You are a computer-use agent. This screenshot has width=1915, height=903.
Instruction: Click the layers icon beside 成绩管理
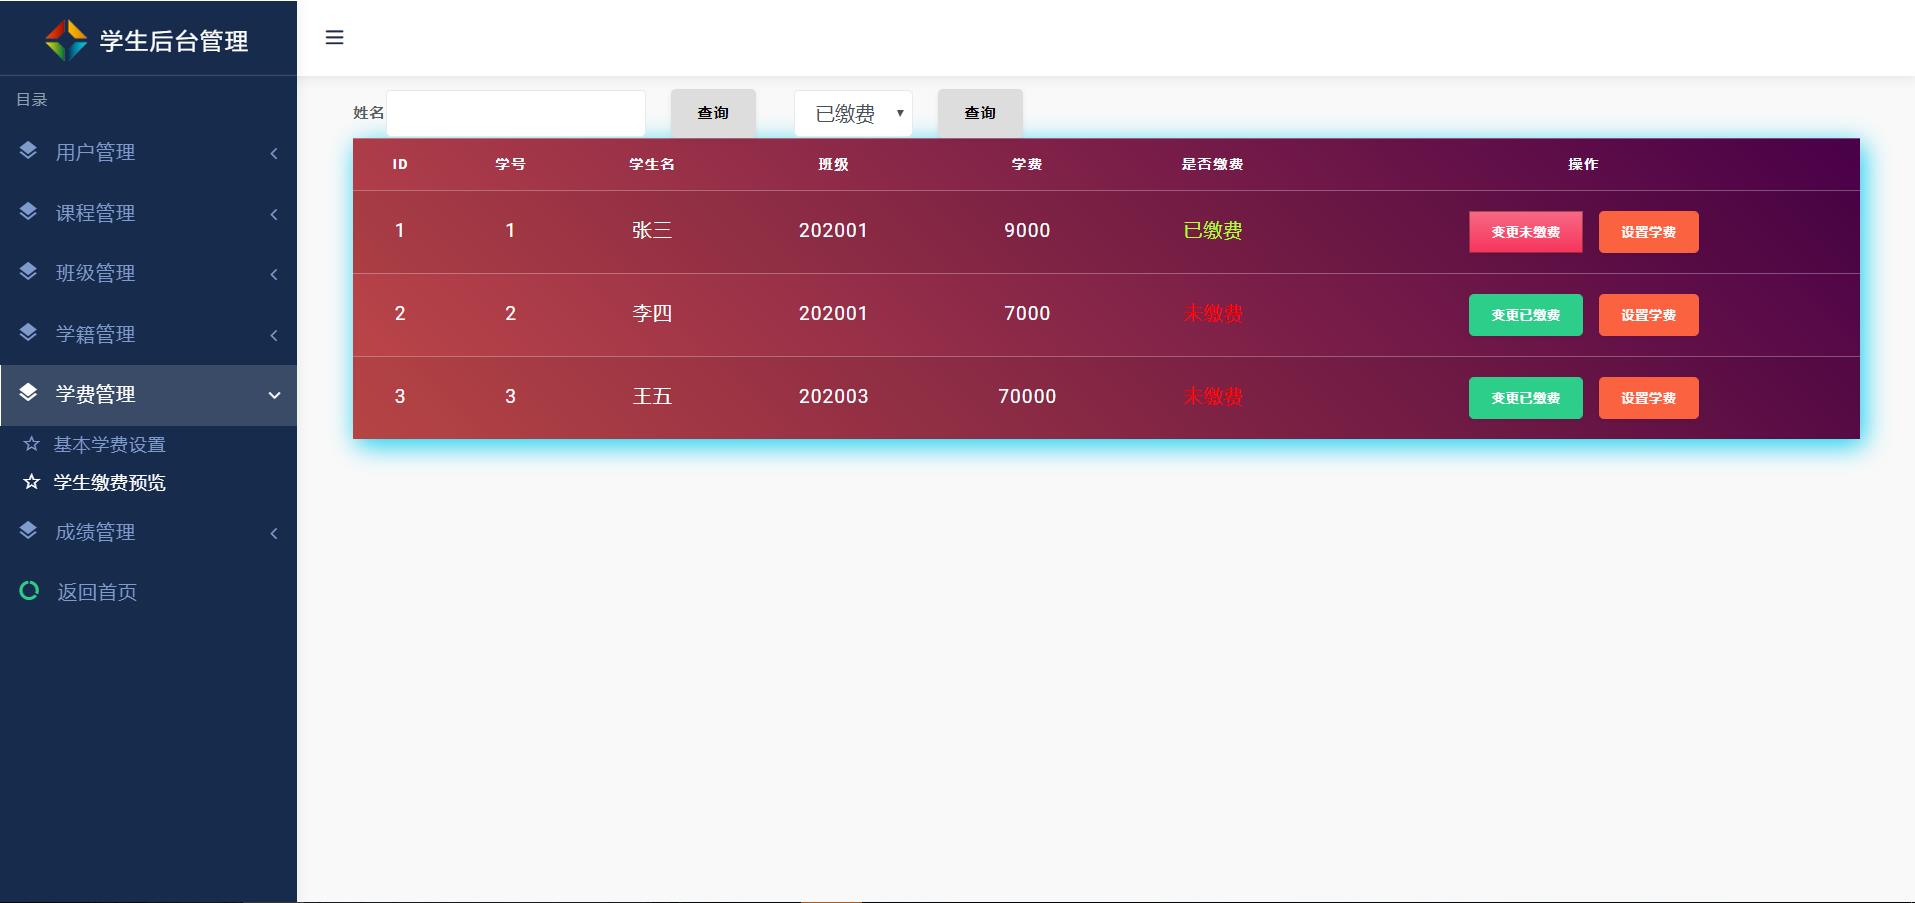28,531
